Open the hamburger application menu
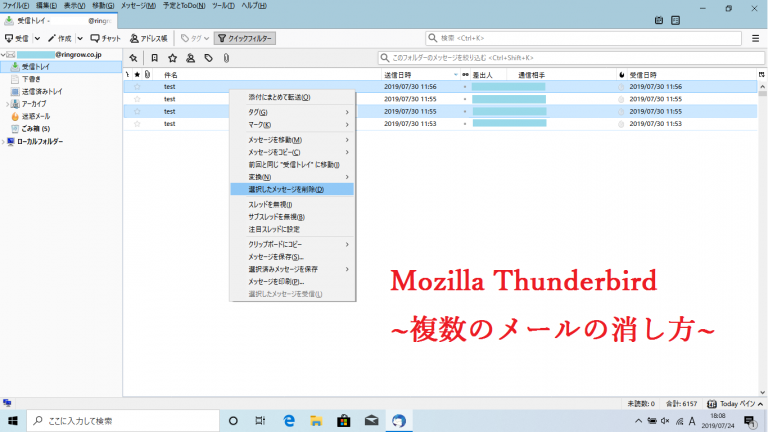The height and width of the screenshot is (432, 768). click(x=756, y=38)
